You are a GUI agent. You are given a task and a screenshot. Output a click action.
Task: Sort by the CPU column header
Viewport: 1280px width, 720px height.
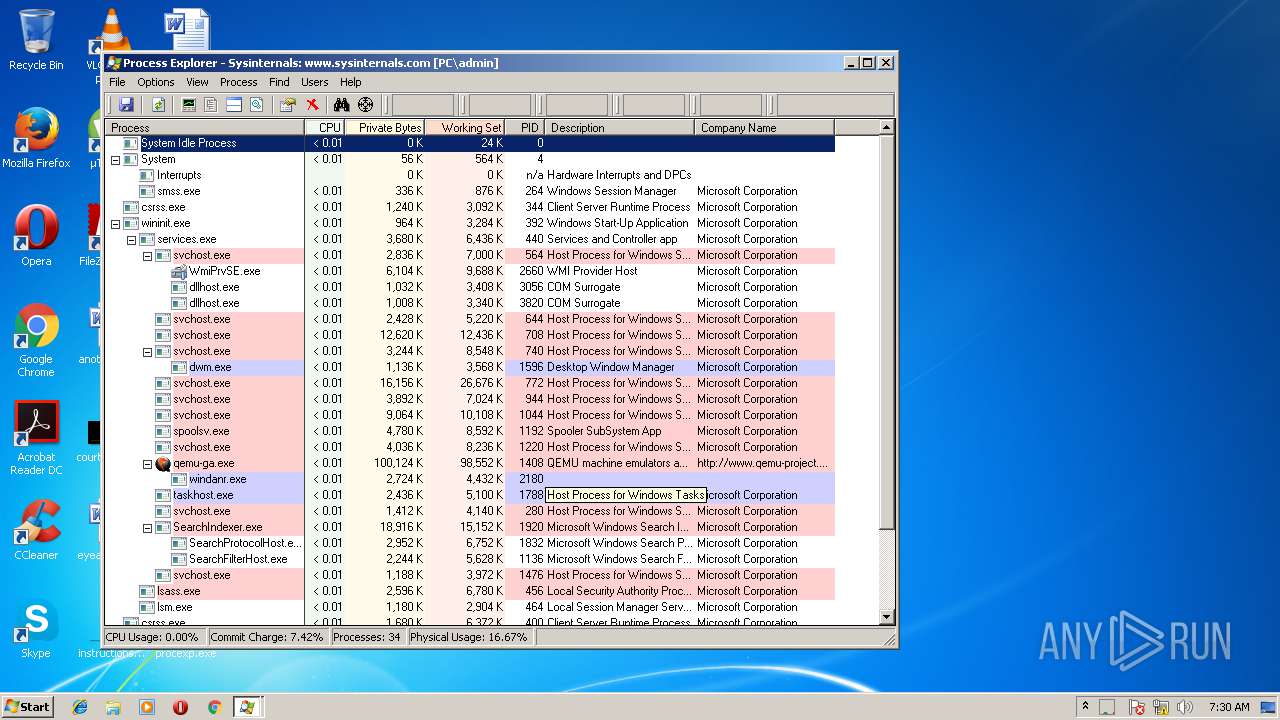(325, 127)
